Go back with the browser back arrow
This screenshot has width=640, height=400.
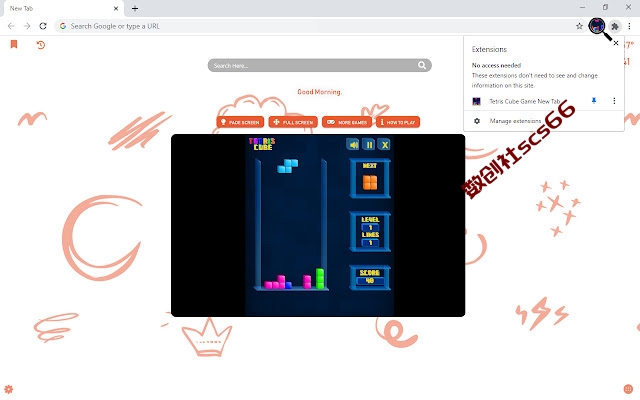(11, 26)
